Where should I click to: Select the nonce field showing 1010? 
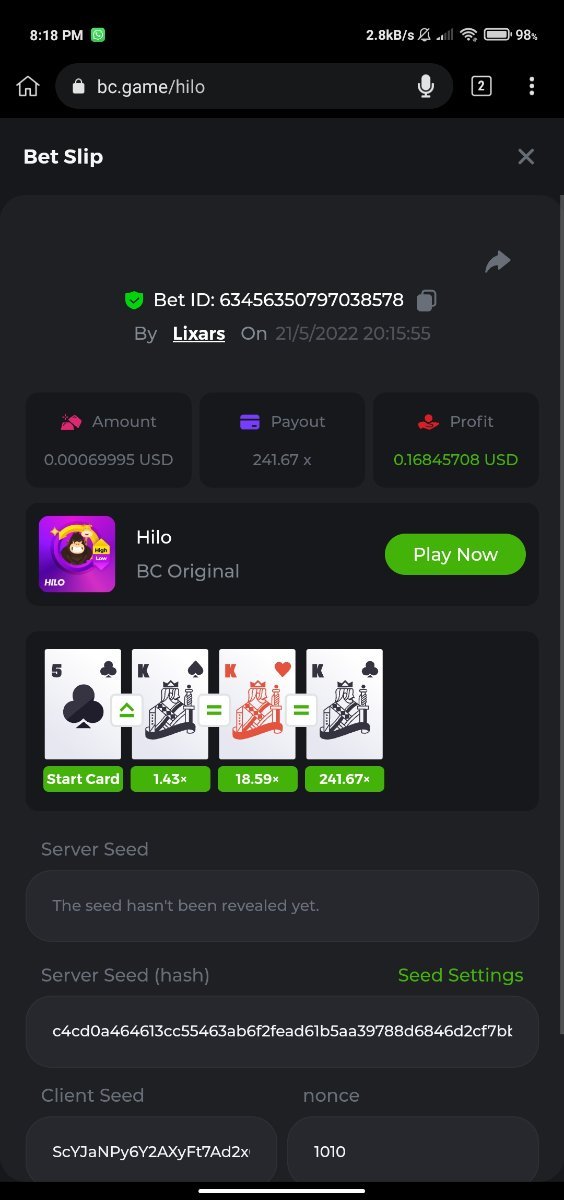pyautogui.click(x=413, y=1151)
